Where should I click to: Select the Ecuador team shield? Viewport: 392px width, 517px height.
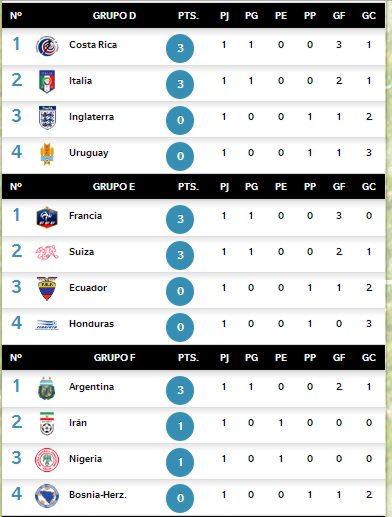pyautogui.click(x=47, y=288)
